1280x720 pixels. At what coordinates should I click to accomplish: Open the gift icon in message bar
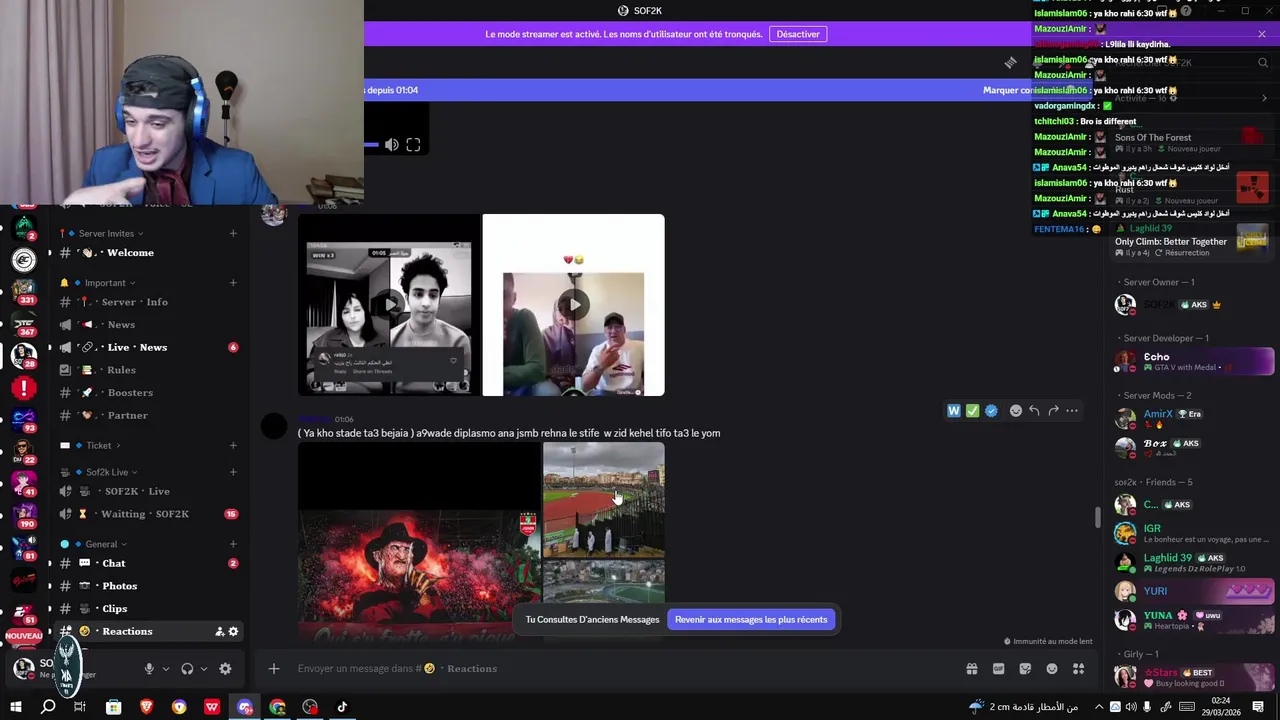[x=971, y=669]
